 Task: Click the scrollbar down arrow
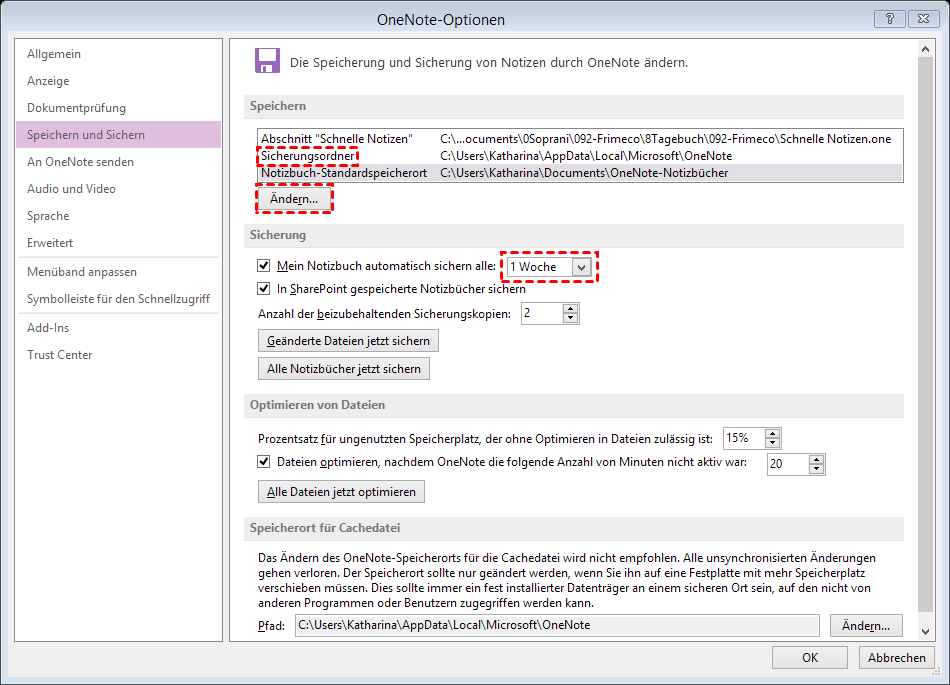click(x=925, y=632)
